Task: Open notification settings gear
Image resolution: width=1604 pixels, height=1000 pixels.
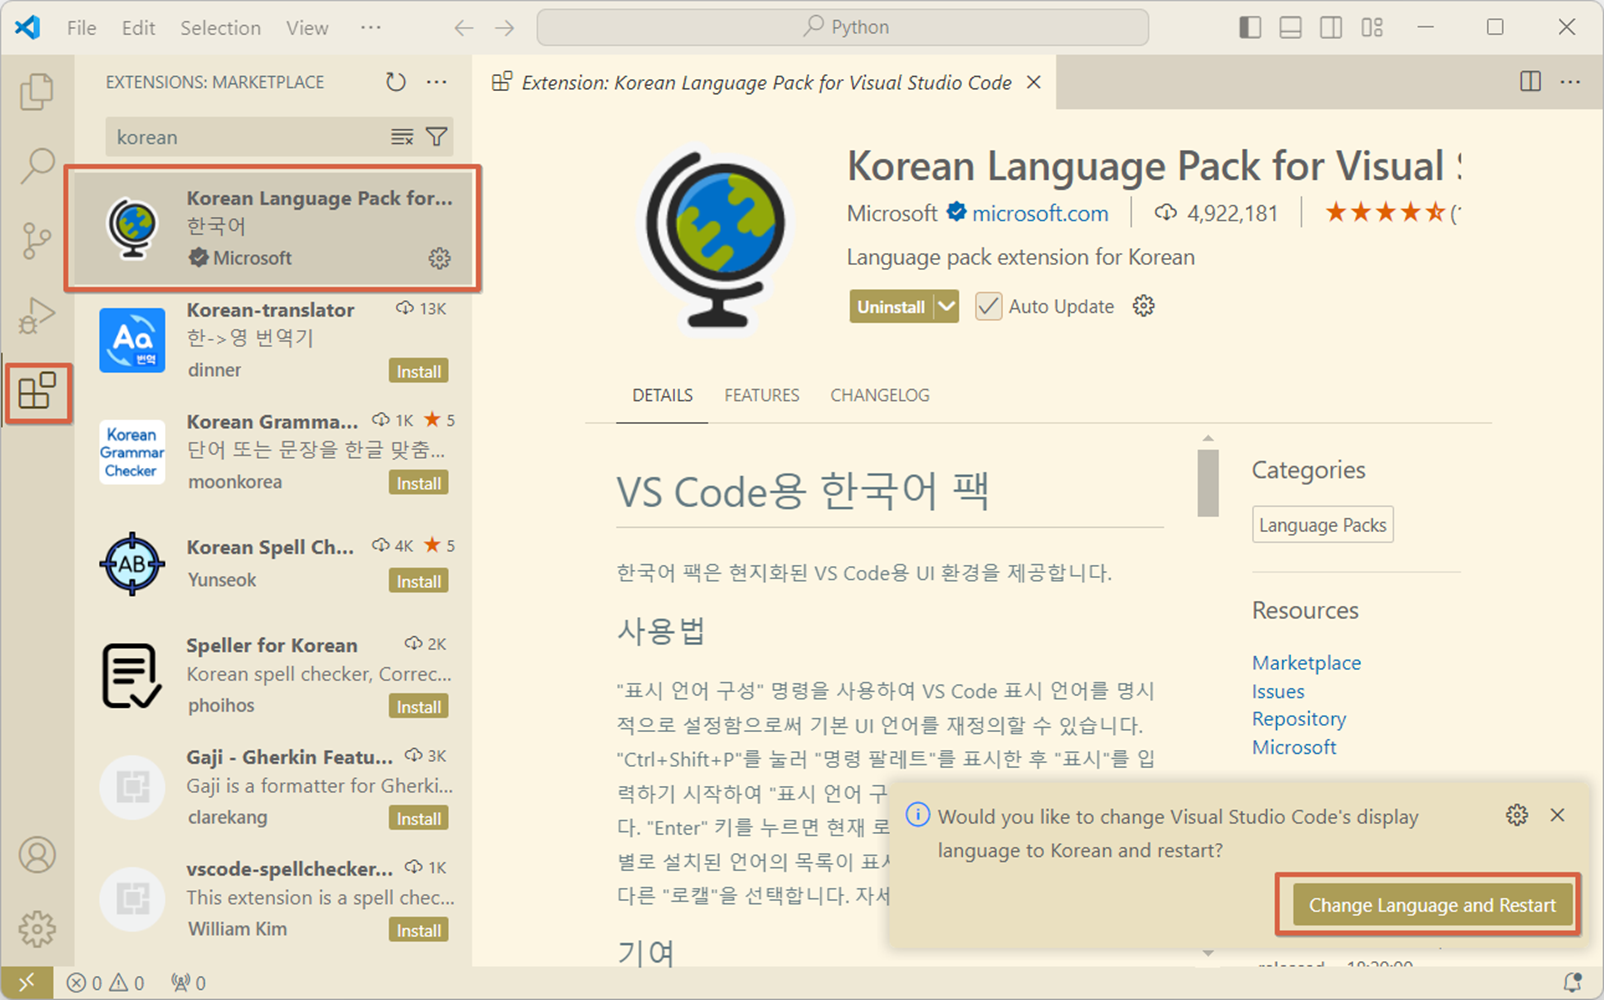Action: (x=1517, y=815)
